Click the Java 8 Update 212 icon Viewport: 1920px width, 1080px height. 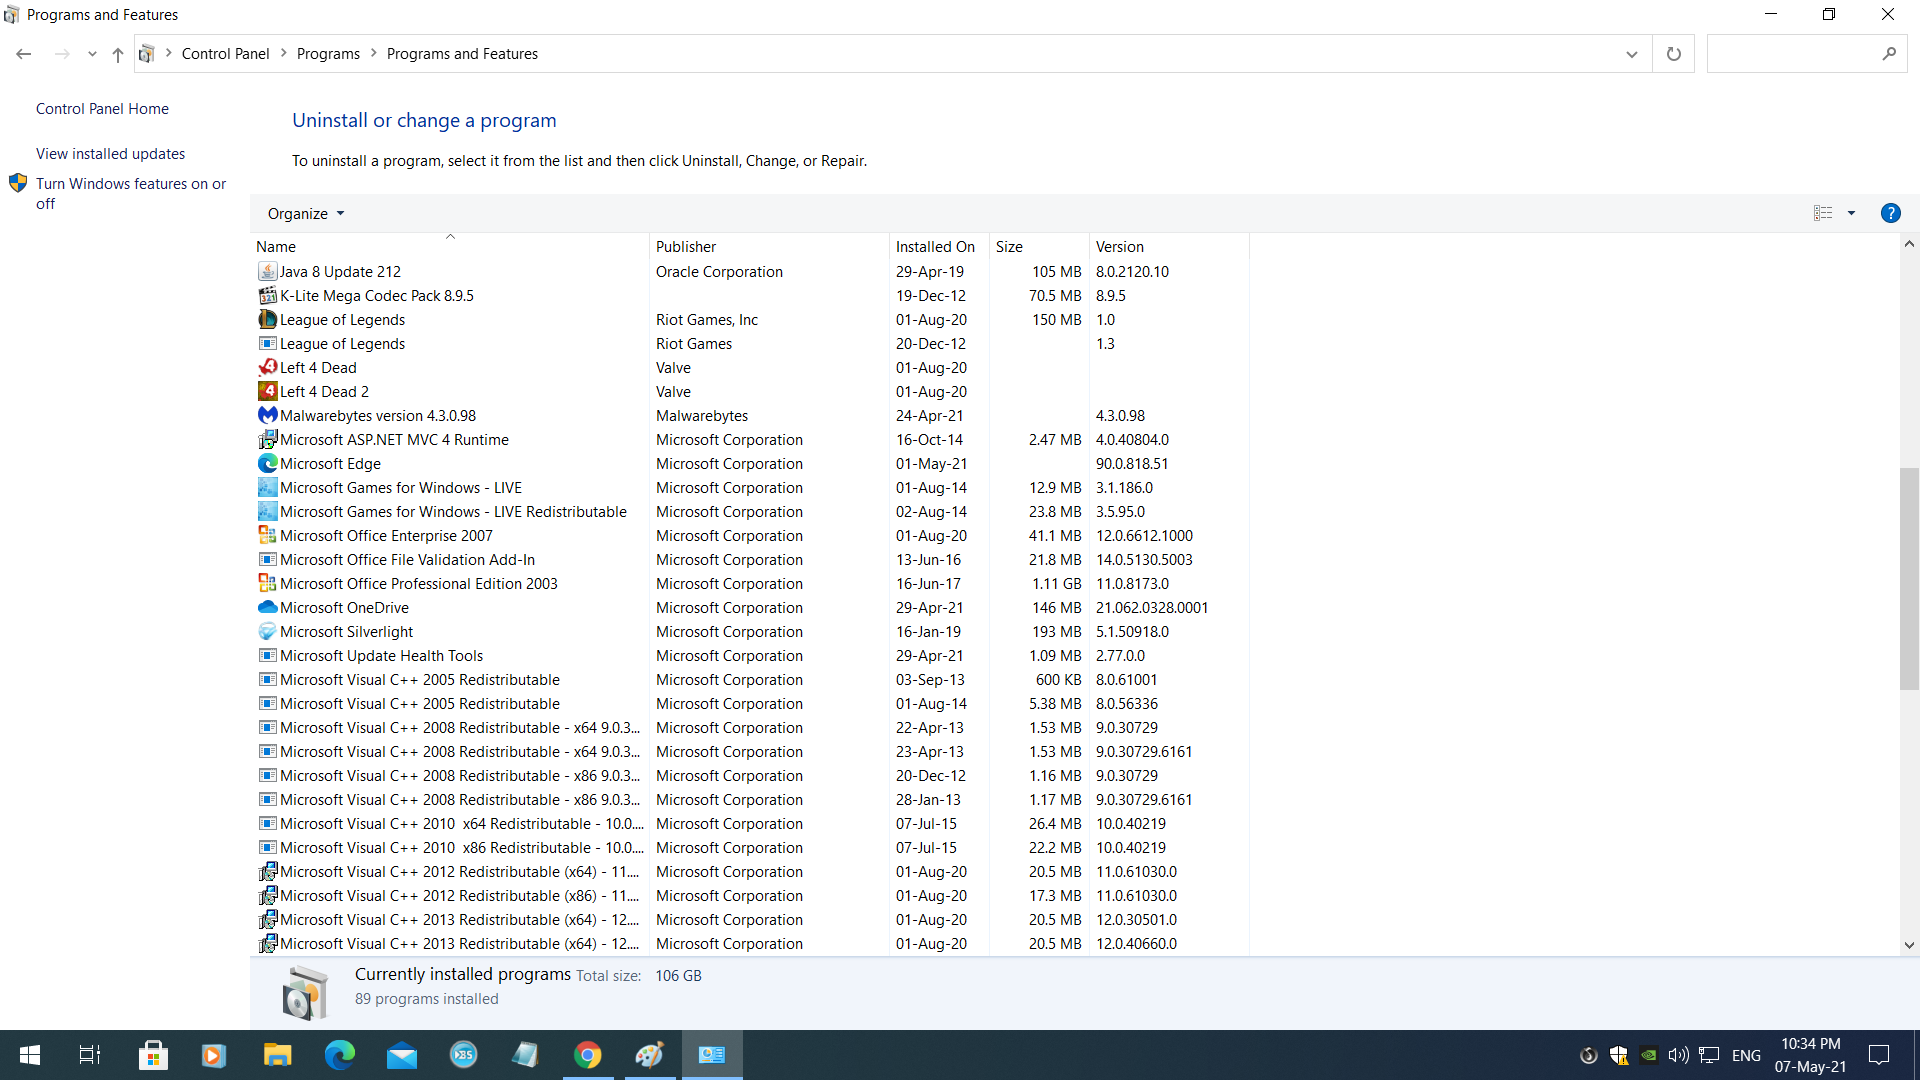point(267,271)
